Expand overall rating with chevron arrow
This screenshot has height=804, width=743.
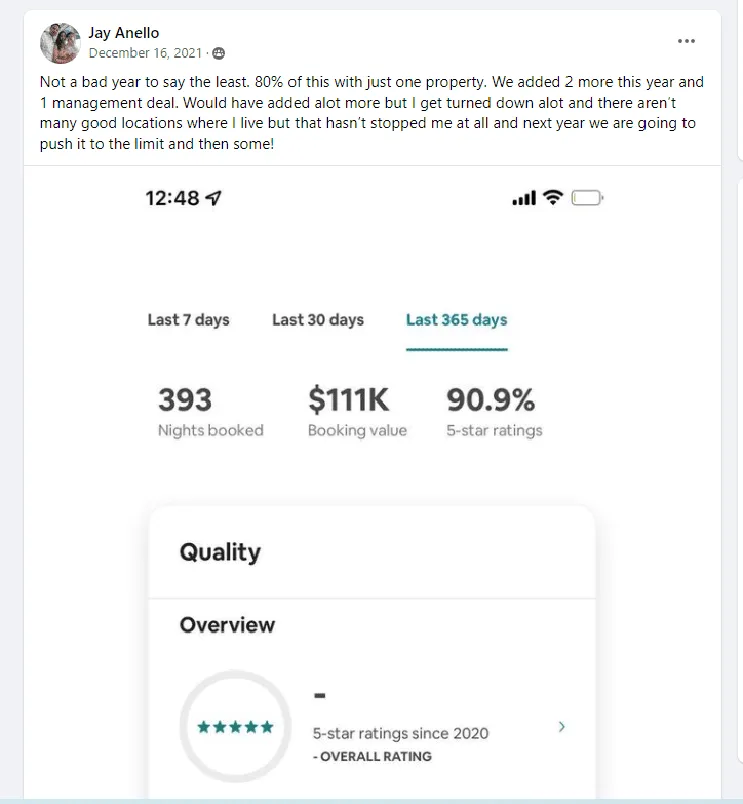(561, 727)
